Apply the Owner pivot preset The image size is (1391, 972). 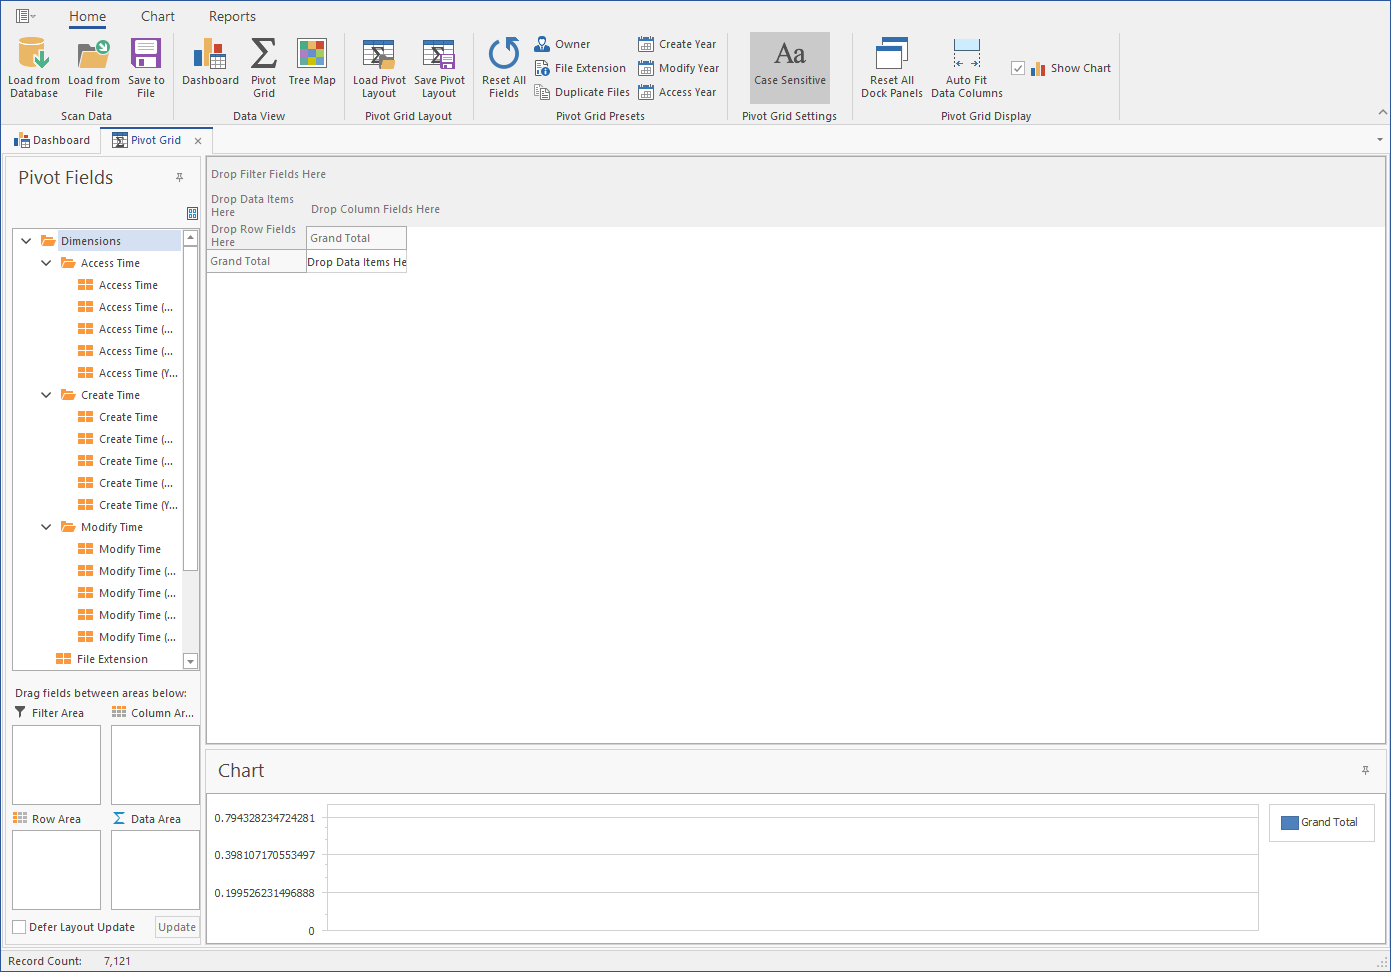coord(562,44)
